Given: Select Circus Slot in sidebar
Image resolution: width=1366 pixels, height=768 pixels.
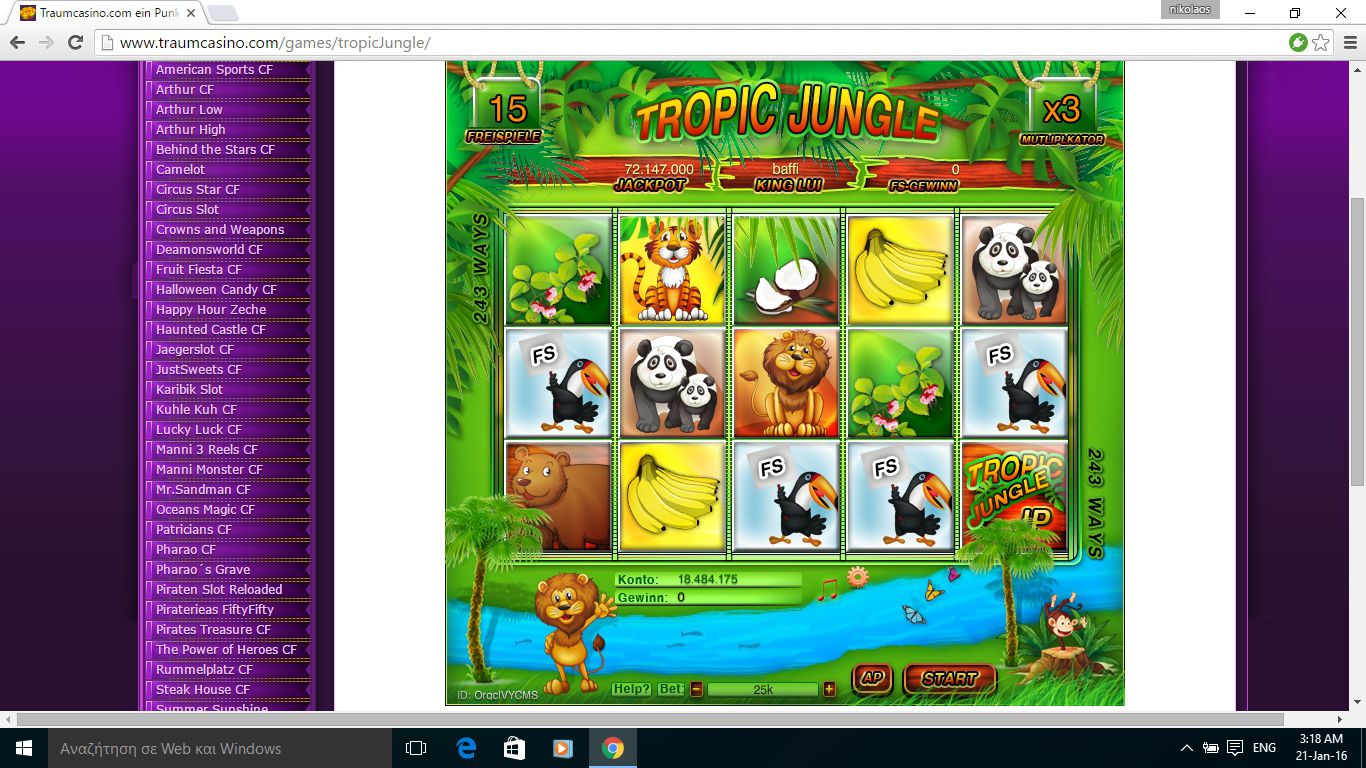Looking at the screenshot, I should 187,209.
